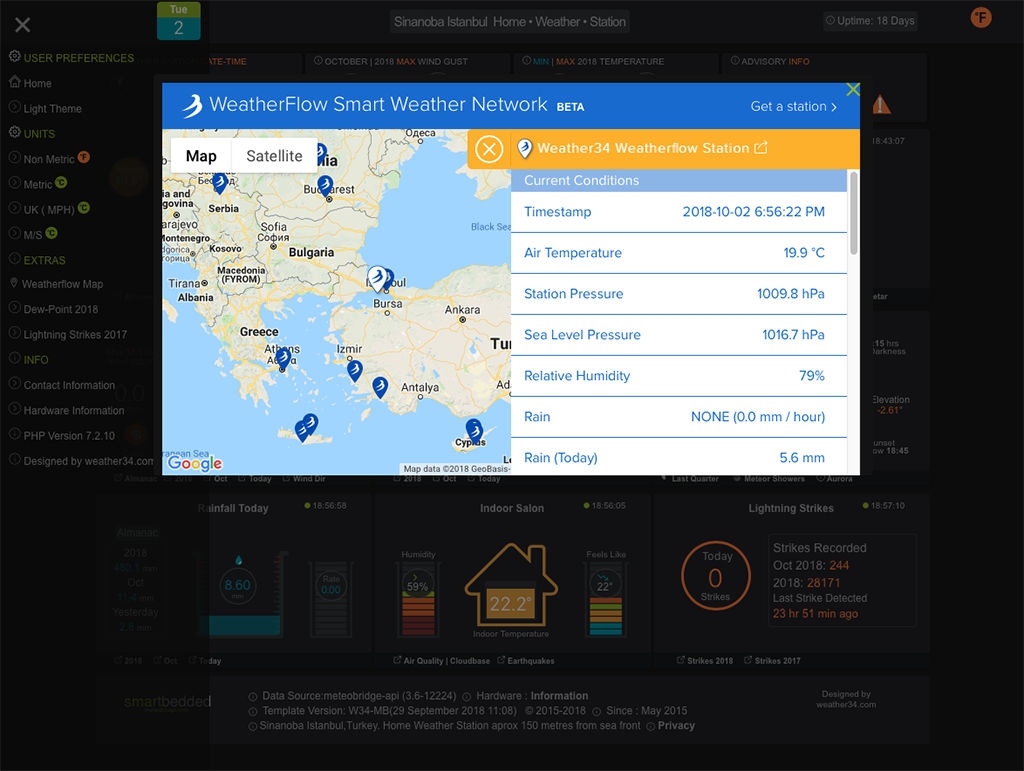Open Hardware : Information link in footer
Screen dimensions: 1024x771
[532, 696]
